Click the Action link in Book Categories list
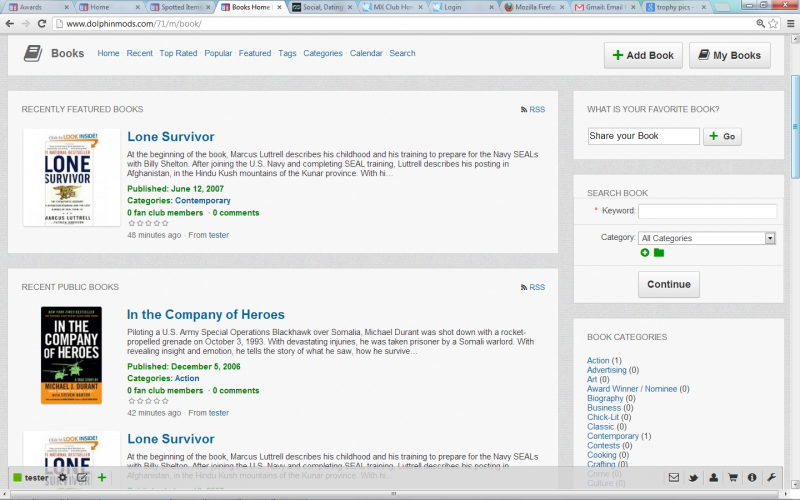This screenshot has width=800, height=500. [x=598, y=360]
